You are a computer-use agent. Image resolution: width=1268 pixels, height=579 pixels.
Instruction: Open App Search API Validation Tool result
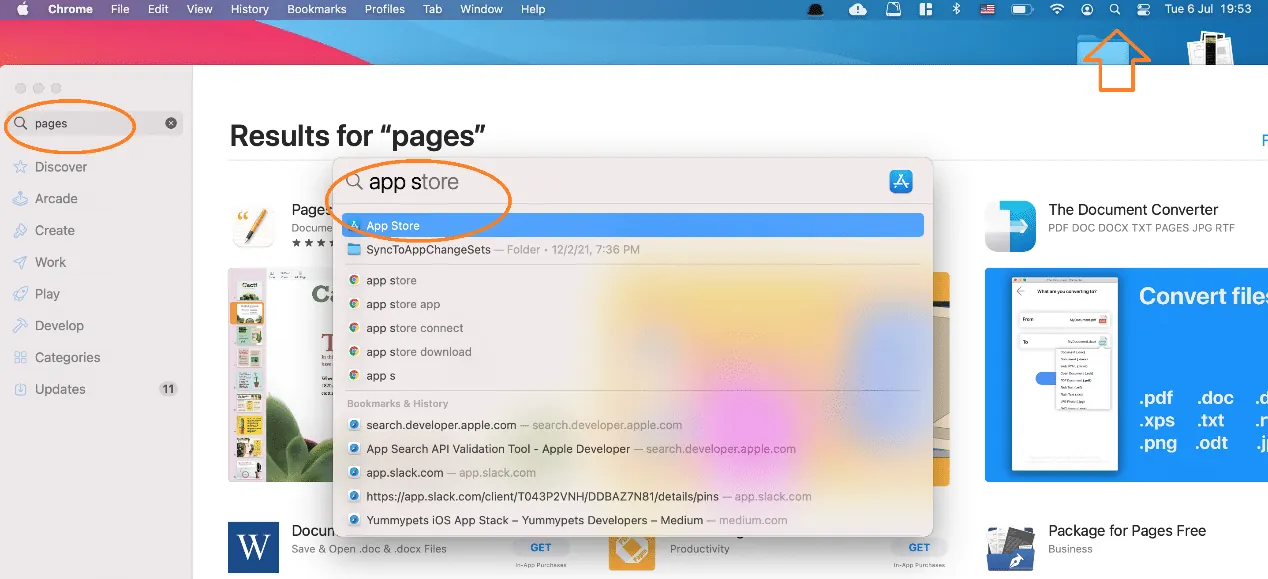[x=633, y=449]
